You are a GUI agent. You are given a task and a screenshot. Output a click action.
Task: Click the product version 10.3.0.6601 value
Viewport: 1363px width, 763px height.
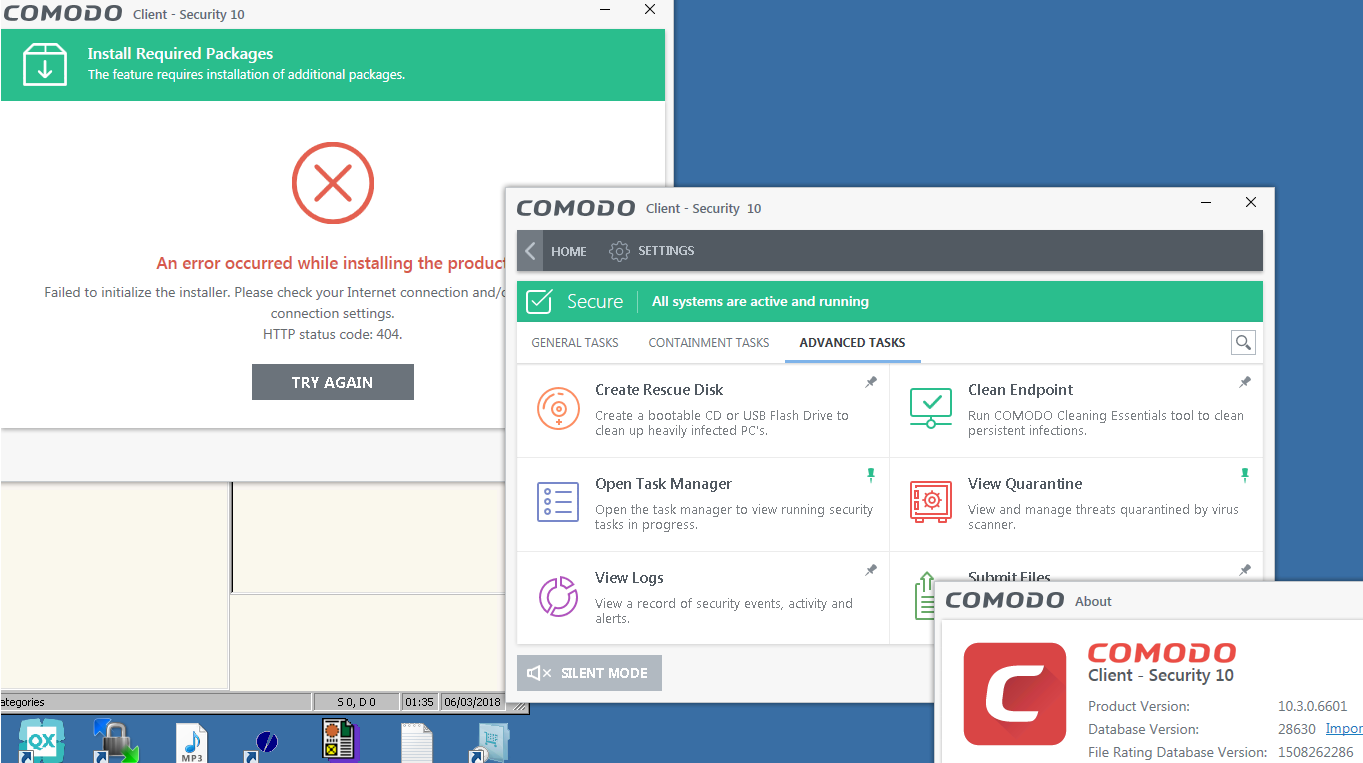click(x=1312, y=706)
